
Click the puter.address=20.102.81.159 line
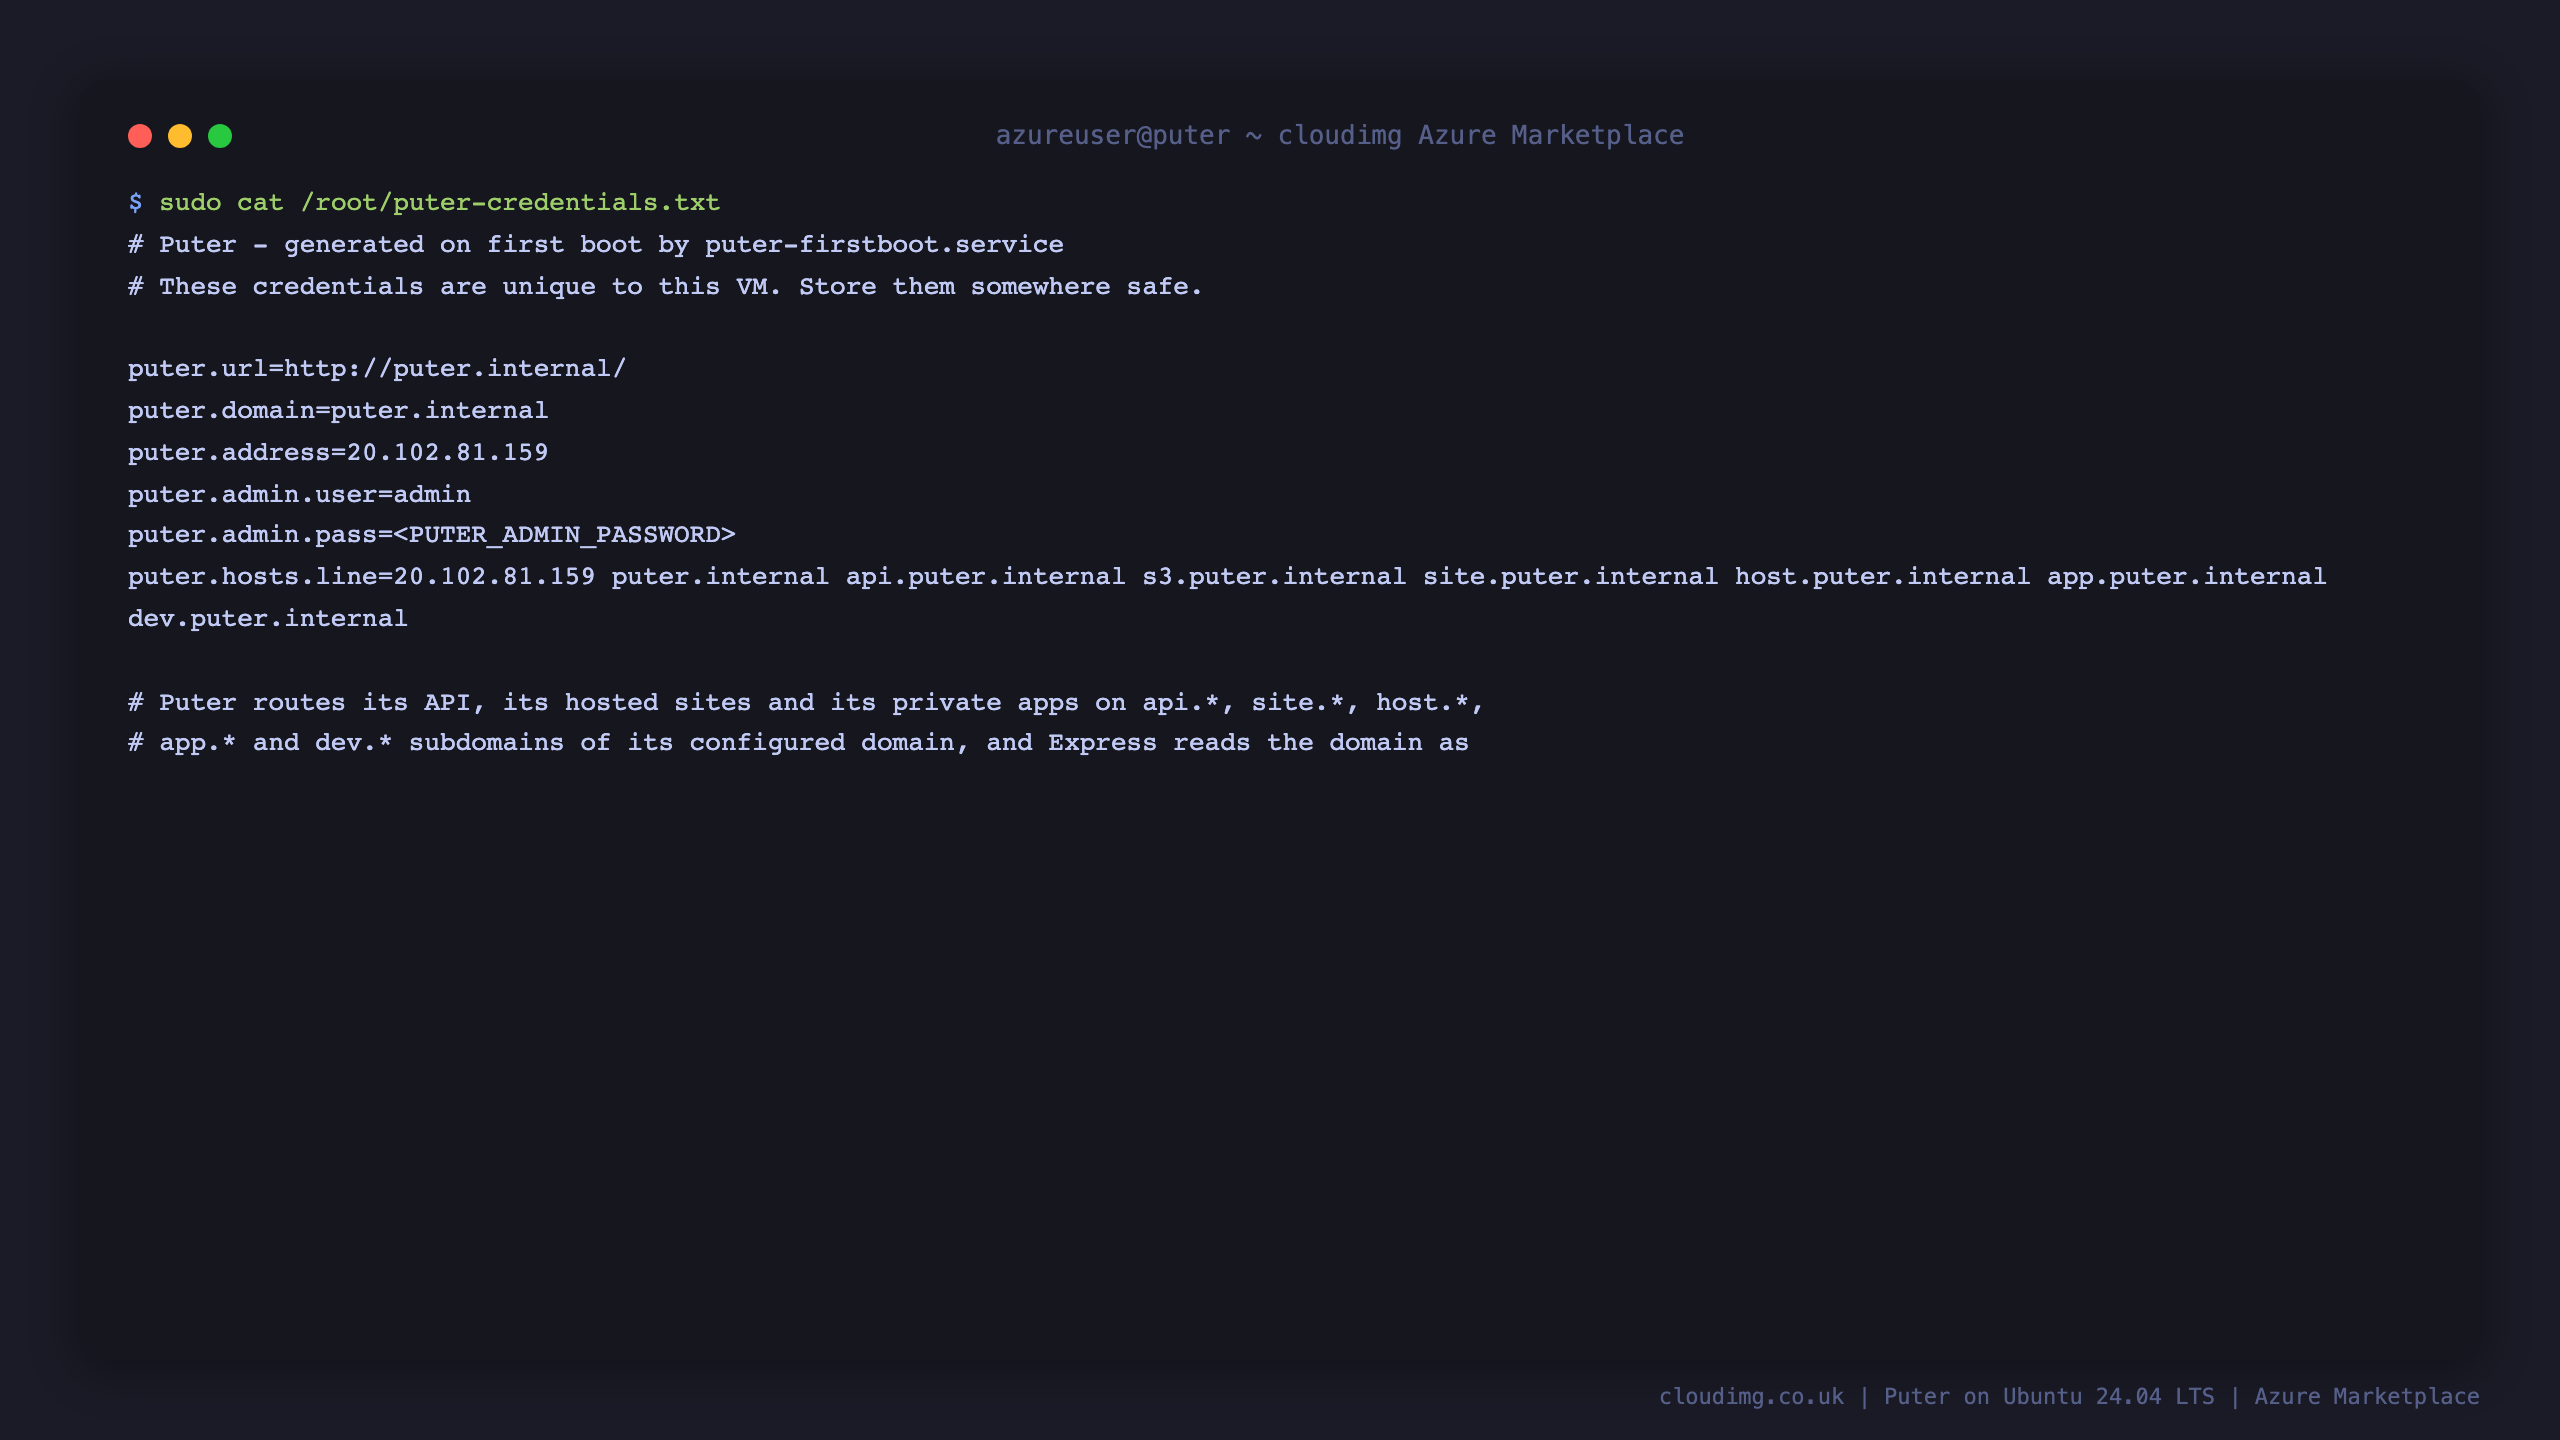(338, 452)
